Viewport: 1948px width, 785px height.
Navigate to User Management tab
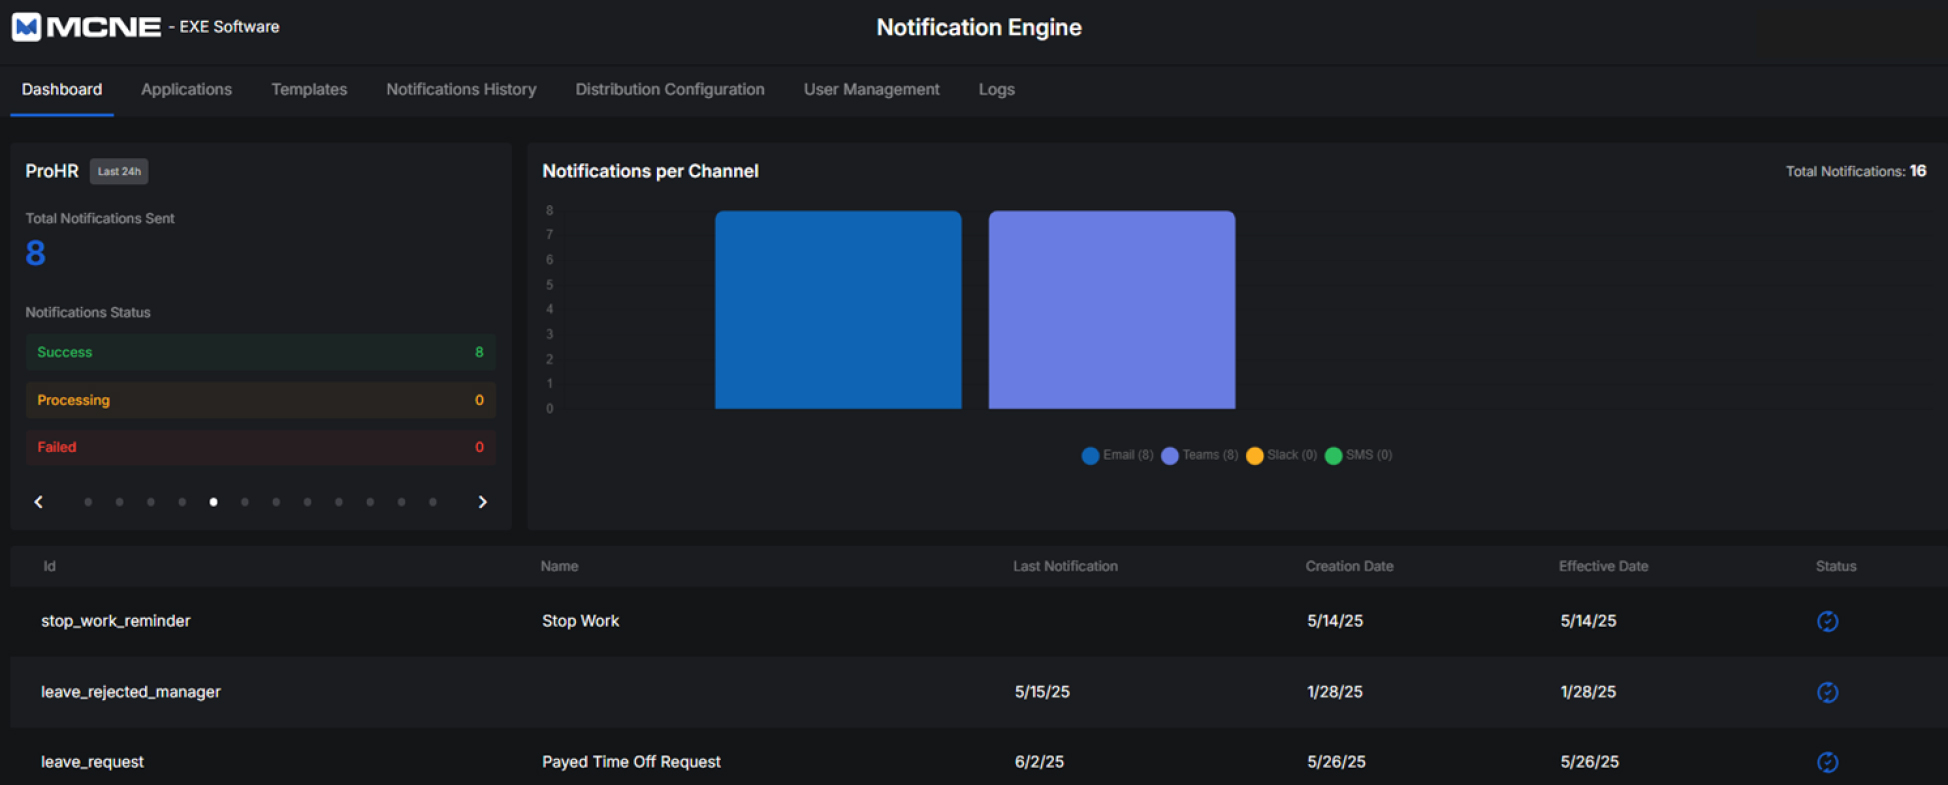point(871,89)
